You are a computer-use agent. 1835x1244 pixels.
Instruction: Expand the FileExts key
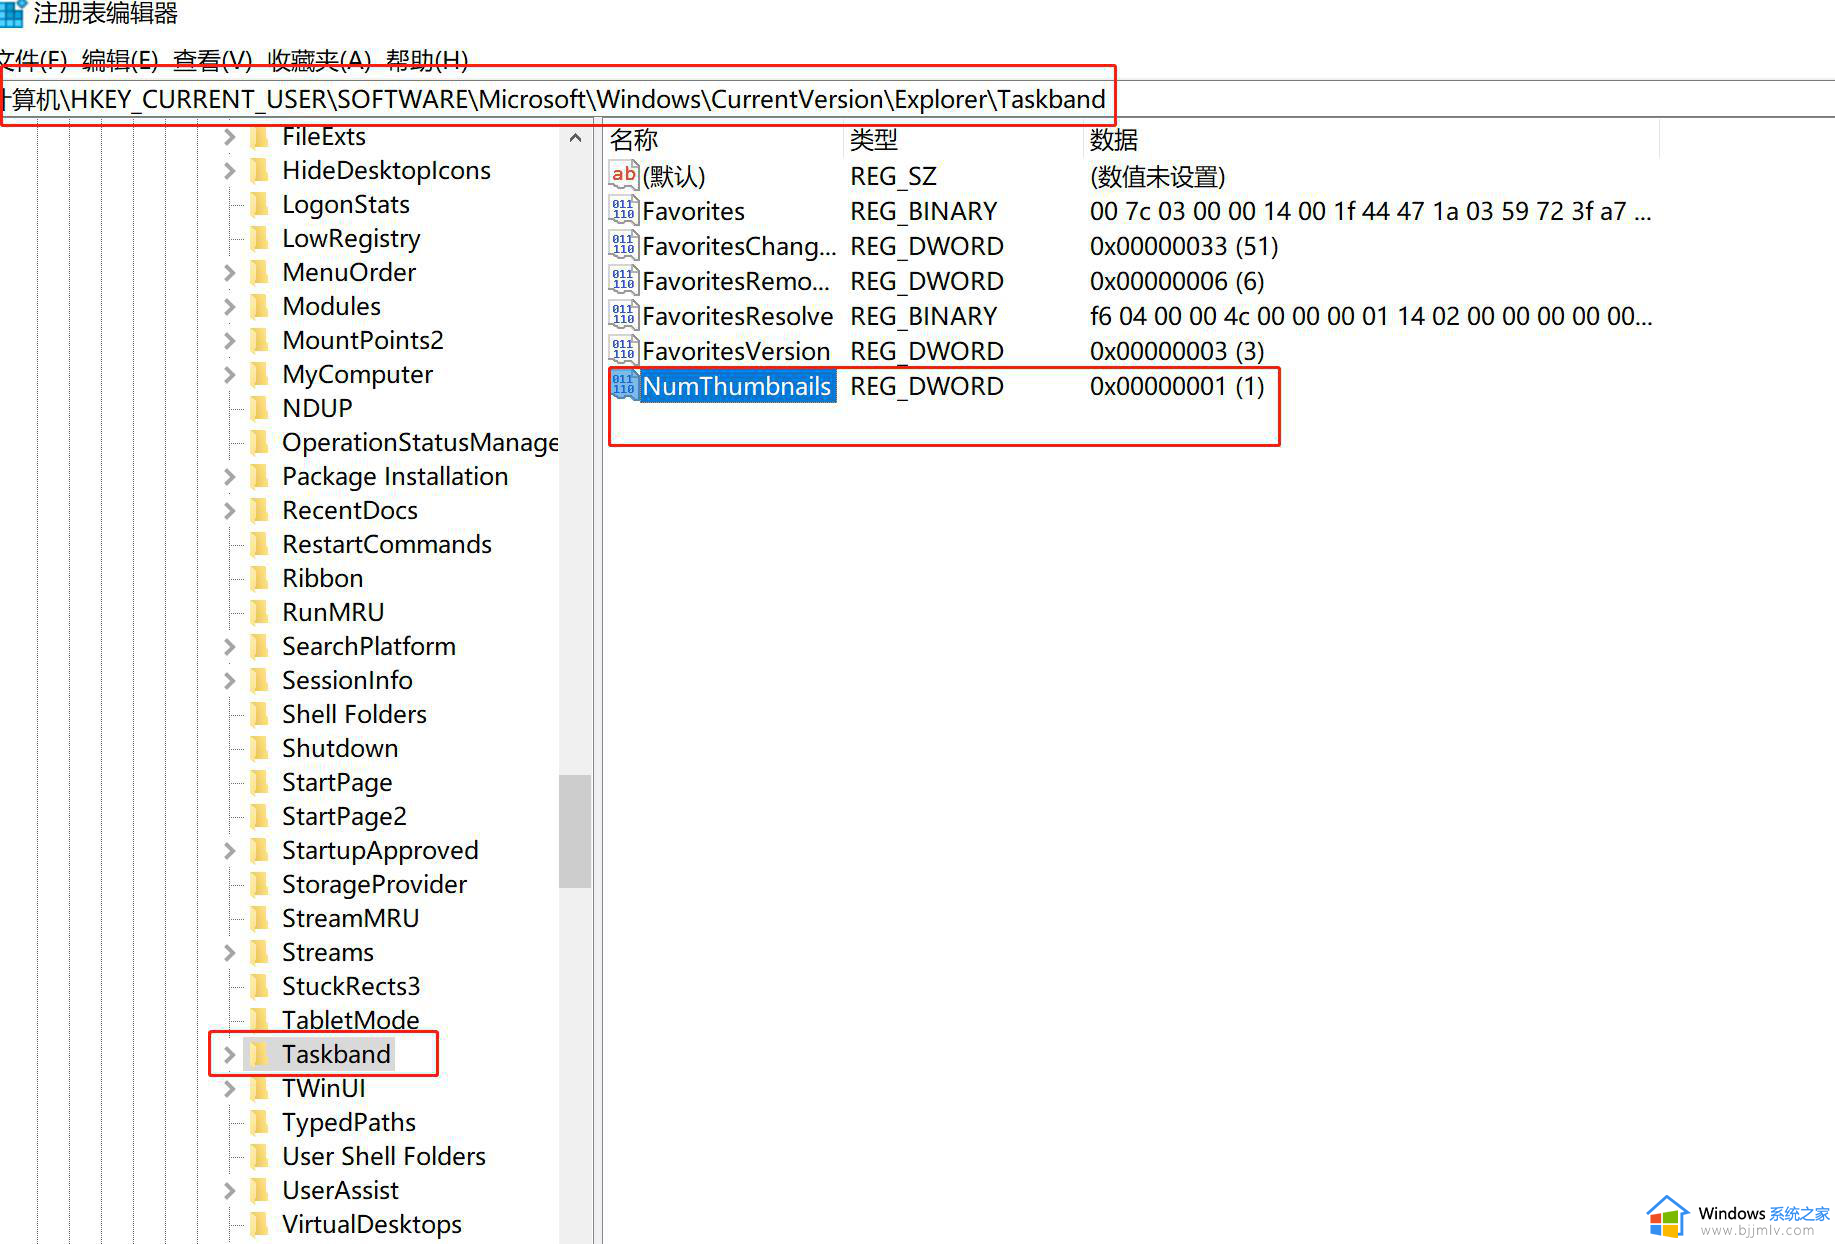[x=229, y=137]
